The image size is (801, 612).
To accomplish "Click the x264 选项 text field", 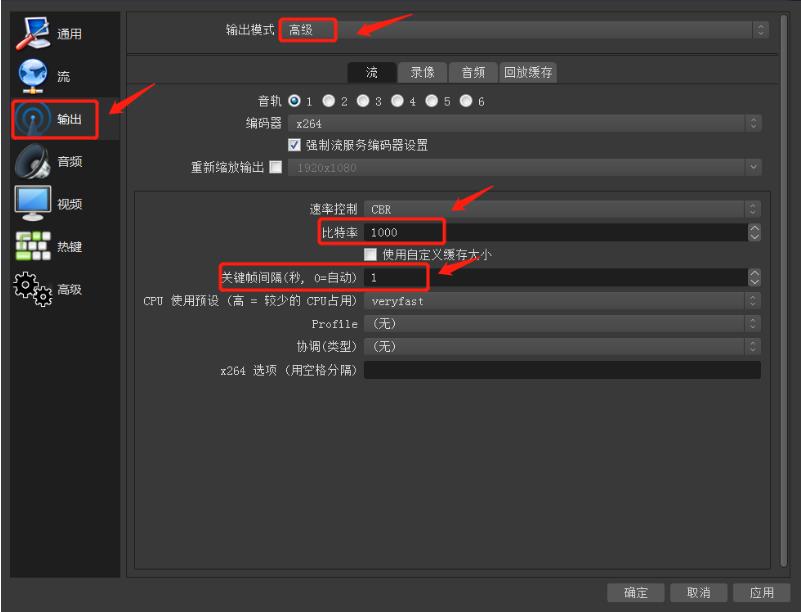I will pyautogui.click(x=562, y=370).
